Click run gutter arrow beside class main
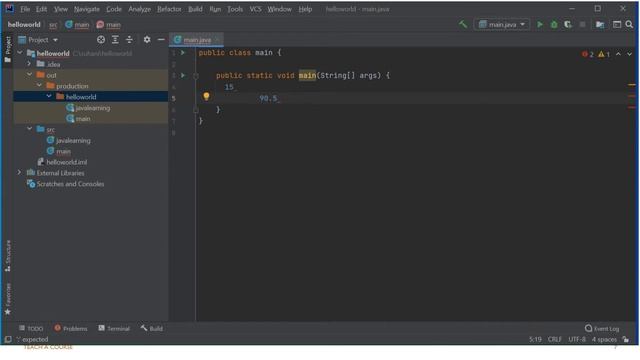The image size is (640, 360). [x=182, y=53]
